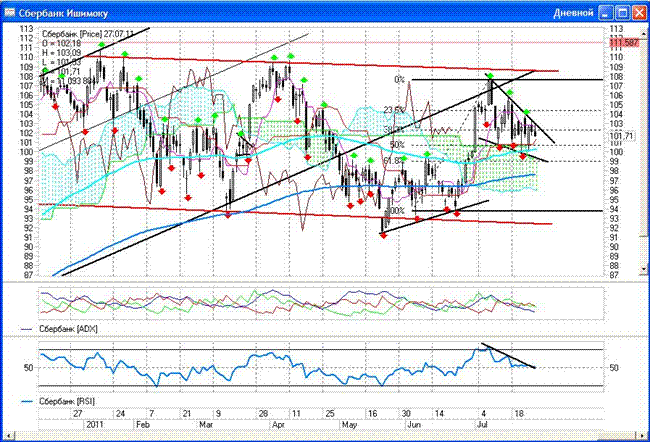Click the red 111.587 price level tag
Image resolution: width=650 pixels, height=442 pixels.
click(x=624, y=42)
